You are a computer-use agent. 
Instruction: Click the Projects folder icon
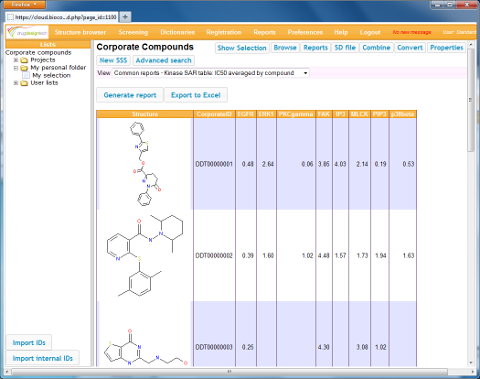tap(24, 60)
